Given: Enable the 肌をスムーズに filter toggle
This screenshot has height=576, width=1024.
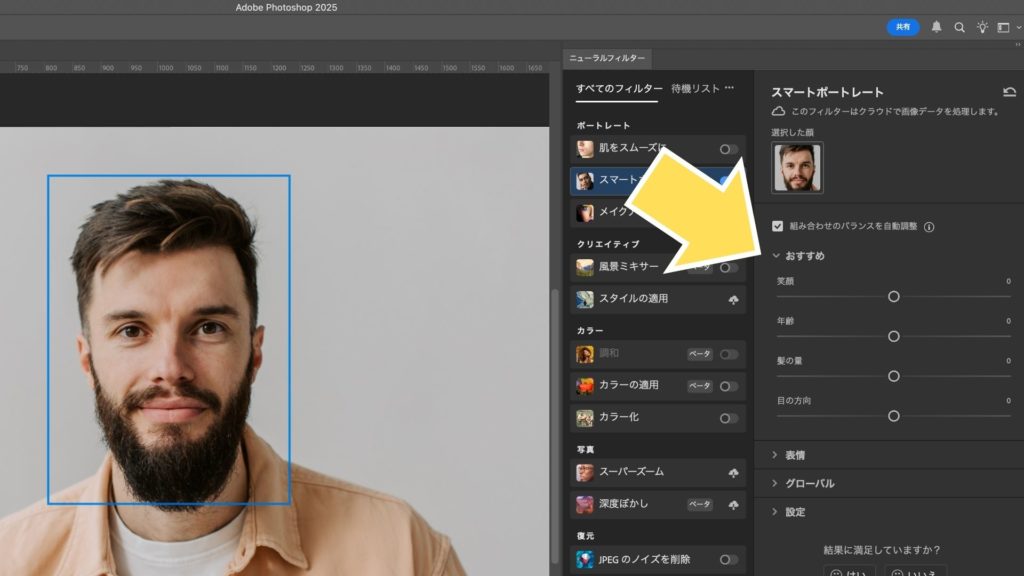Looking at the screenshot, I should pos(729,149).
